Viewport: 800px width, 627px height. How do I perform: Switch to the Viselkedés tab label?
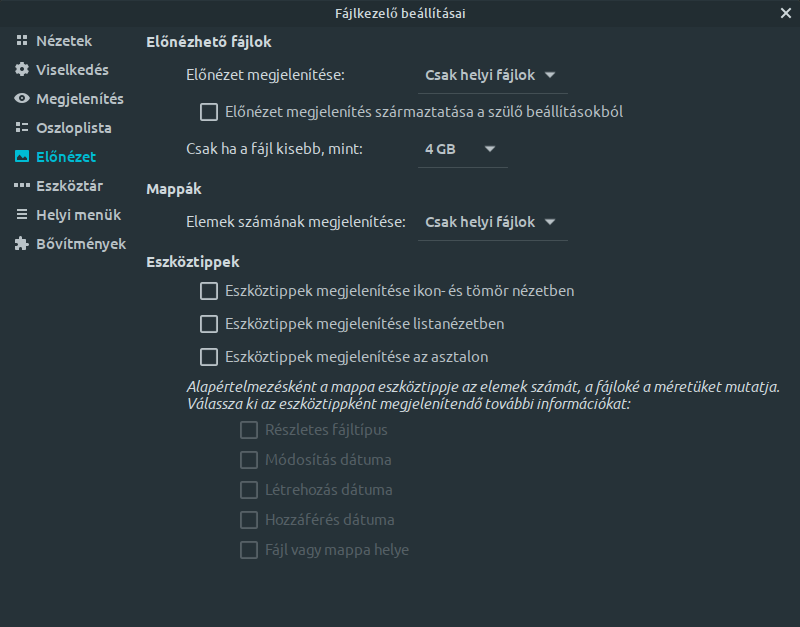pyautogui.click(x=72, y=70)
